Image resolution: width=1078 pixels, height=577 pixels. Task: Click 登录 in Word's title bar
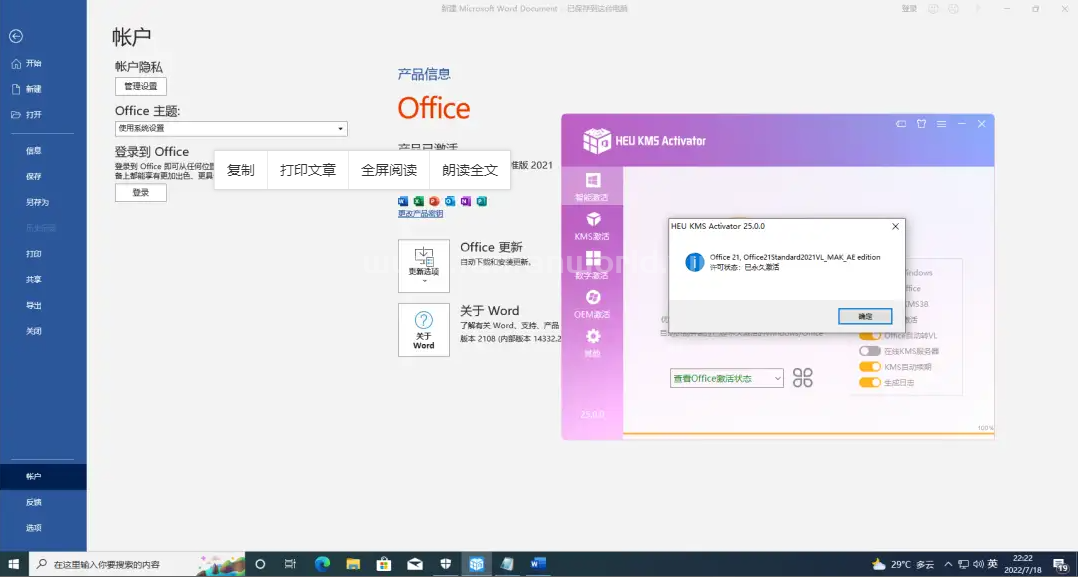909,9
